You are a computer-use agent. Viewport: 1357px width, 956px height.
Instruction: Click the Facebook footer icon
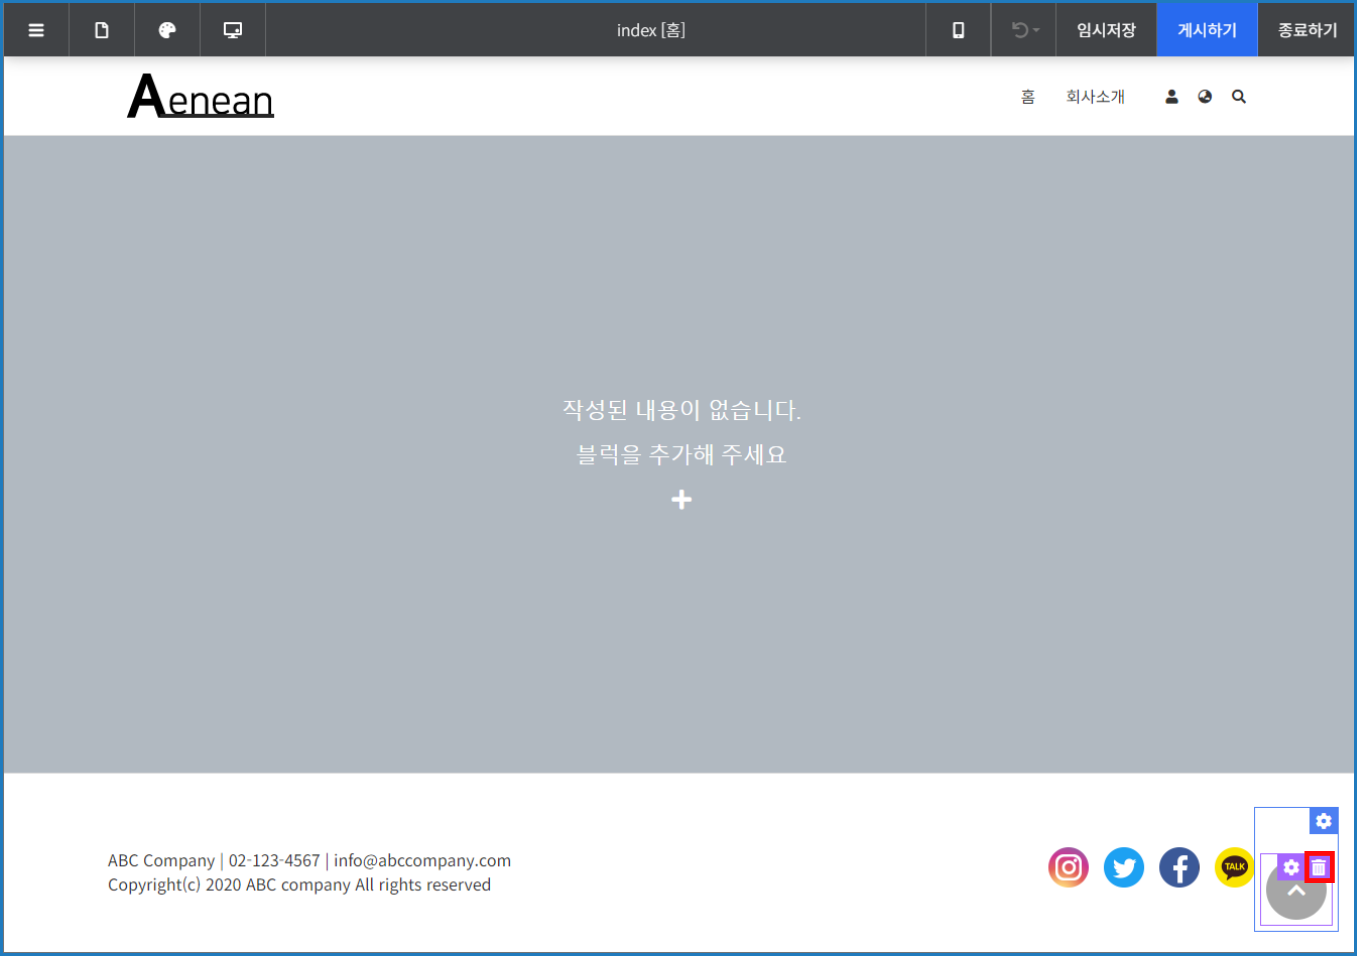coord(1179,867)
